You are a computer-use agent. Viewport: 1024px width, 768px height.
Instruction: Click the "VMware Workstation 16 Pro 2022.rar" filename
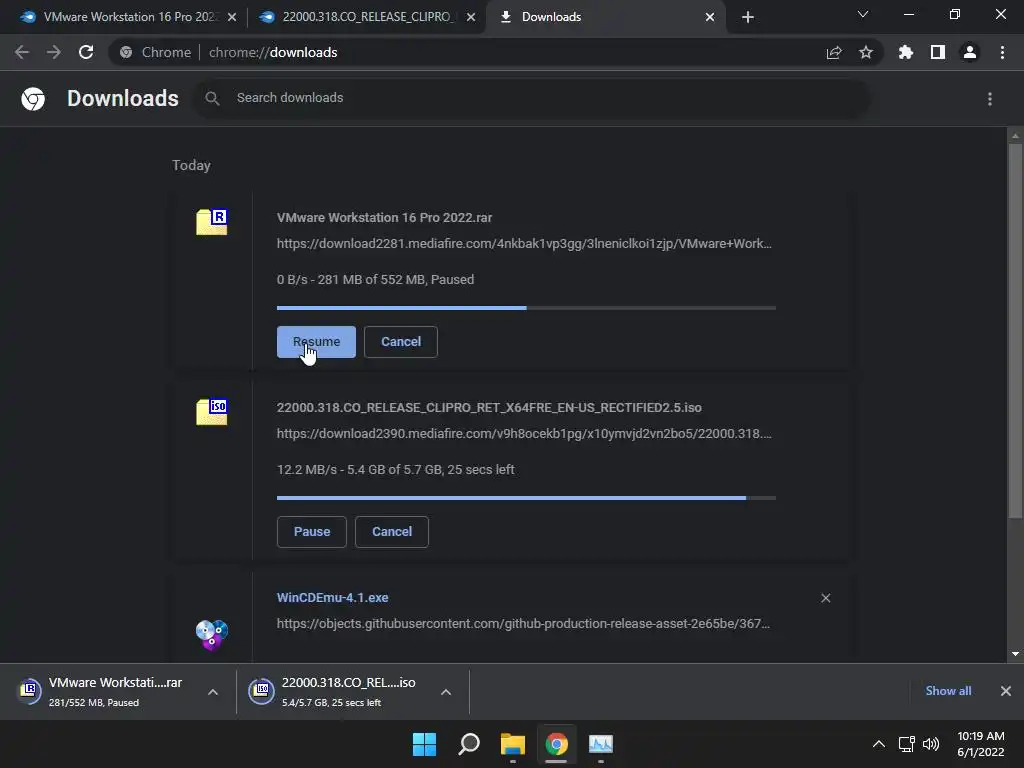click(x=385, y=217)
